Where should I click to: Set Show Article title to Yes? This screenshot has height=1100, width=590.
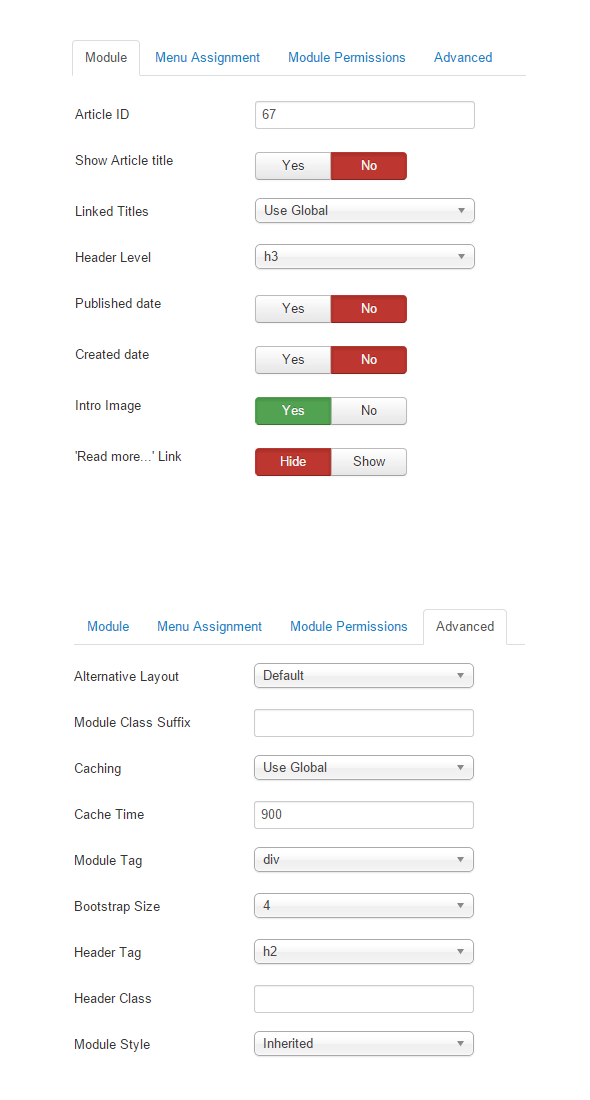(x=293, y=166)
